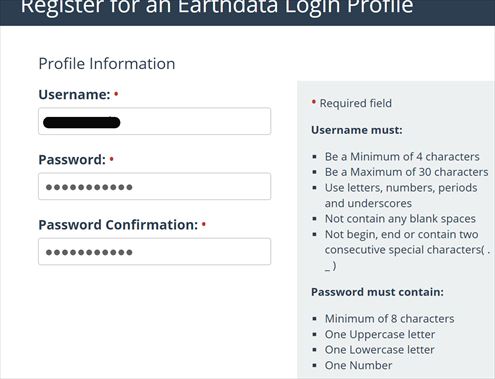495x379 pixels.
Task: Click 'Minimum of 8 characters' requirement
Action: point(389,319)
